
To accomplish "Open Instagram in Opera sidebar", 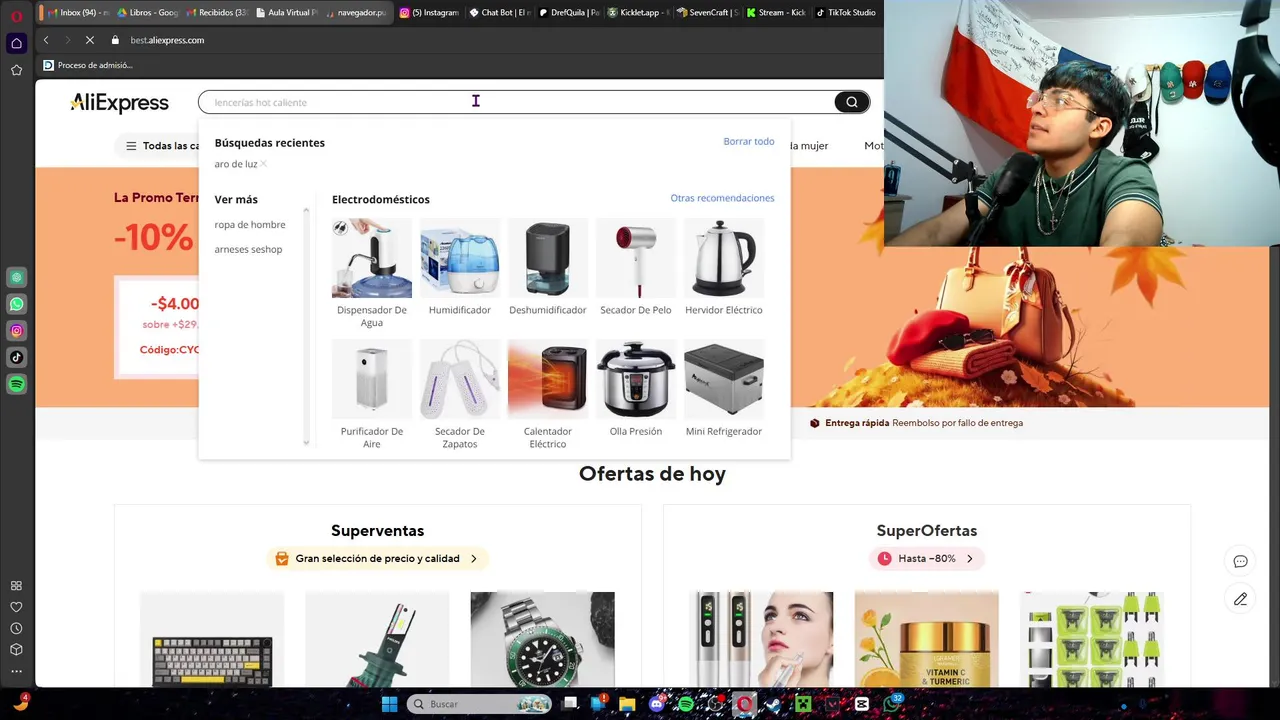I will pyautogui.click(x=16, y=331).
